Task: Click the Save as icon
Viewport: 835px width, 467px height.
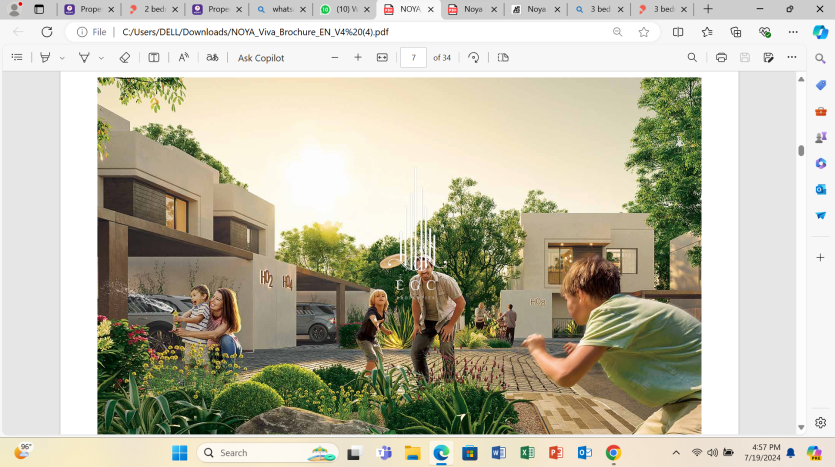Action: (x=768, y=58)
